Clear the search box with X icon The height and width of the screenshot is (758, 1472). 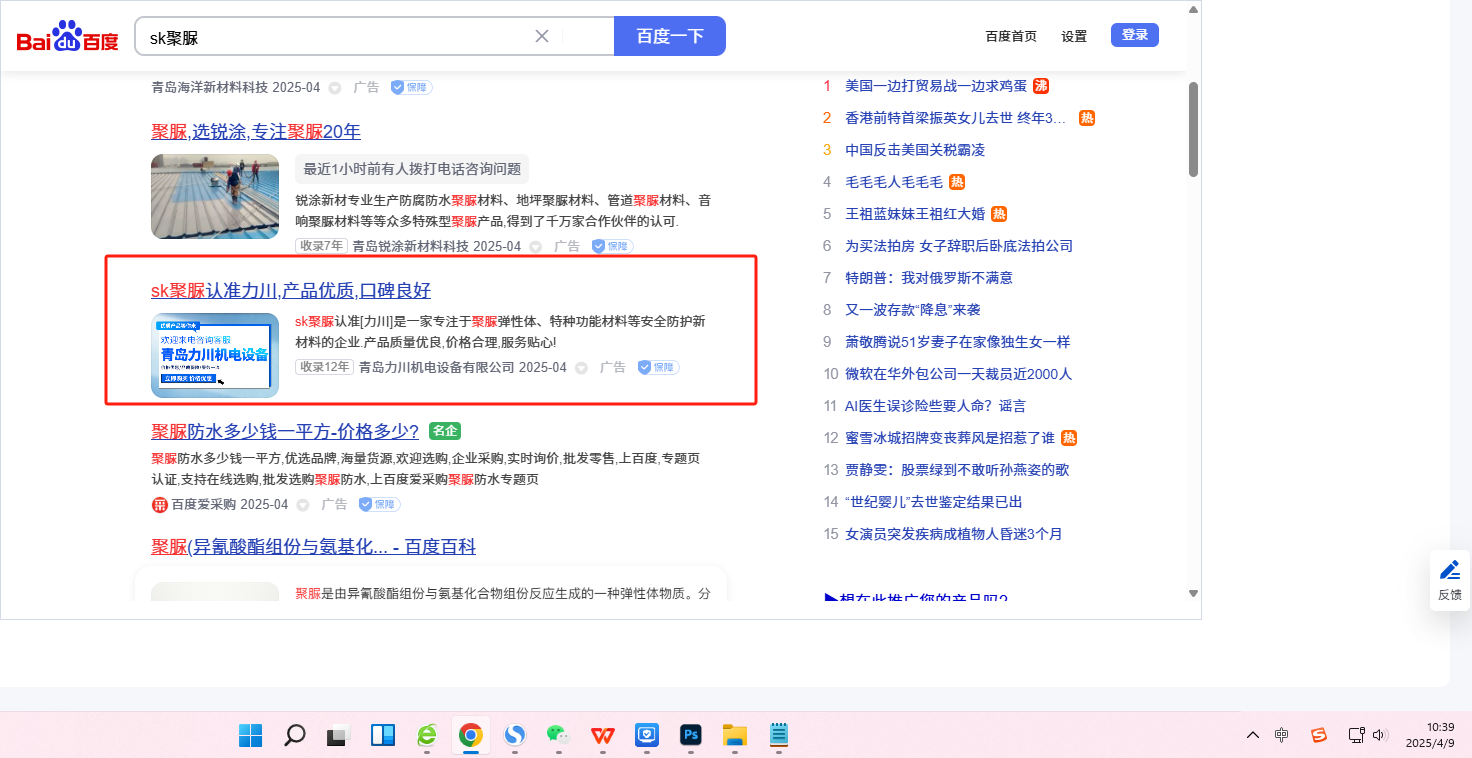[x=542, y=36]
